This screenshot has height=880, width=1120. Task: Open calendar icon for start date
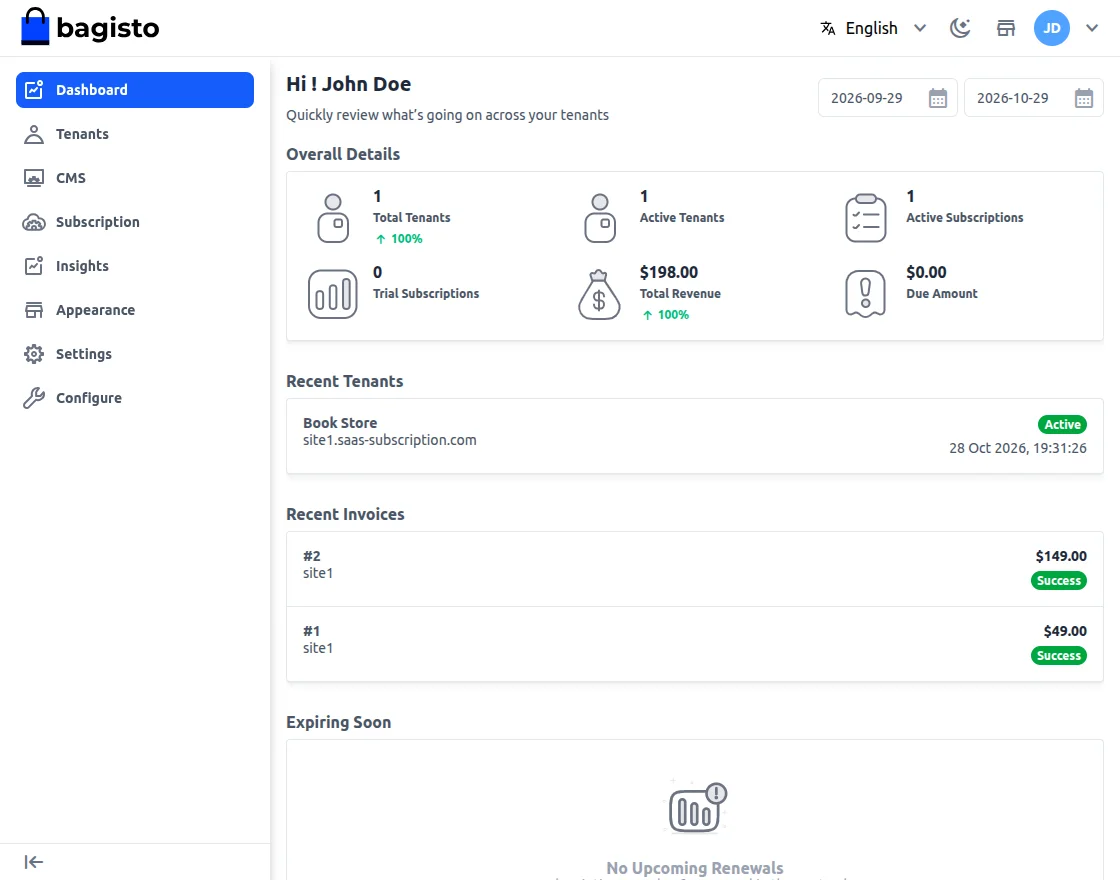coord(938,98)
